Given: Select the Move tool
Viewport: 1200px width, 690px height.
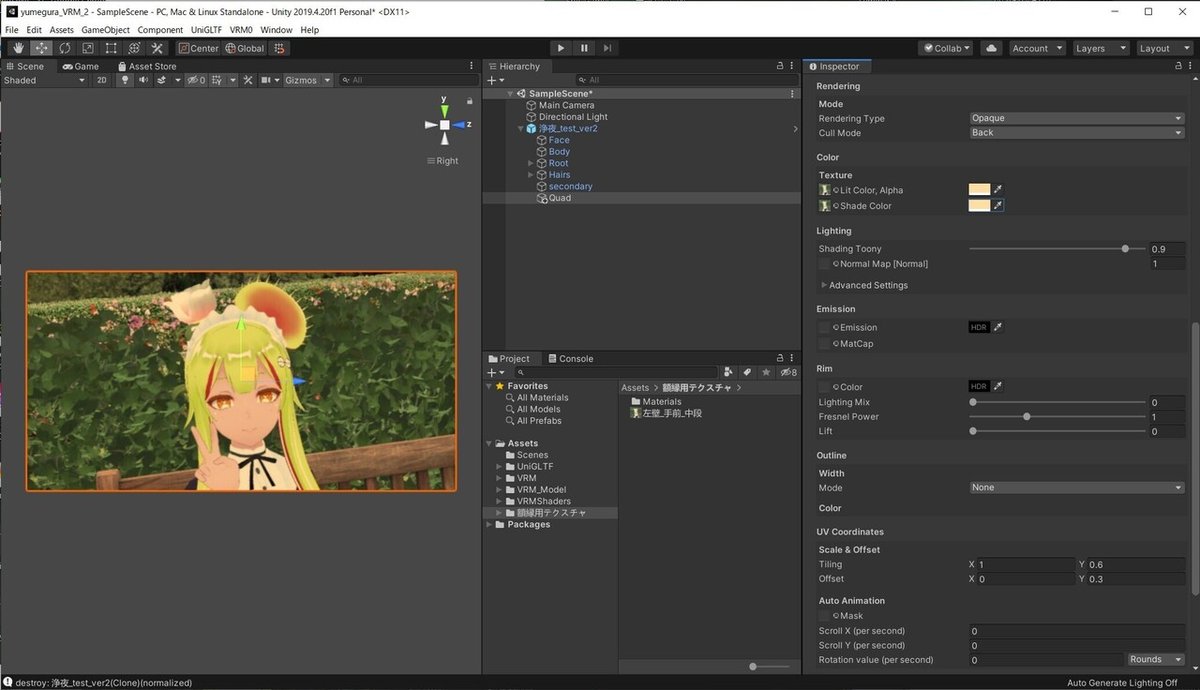Looking at the screenshot, I should (41, 48).
